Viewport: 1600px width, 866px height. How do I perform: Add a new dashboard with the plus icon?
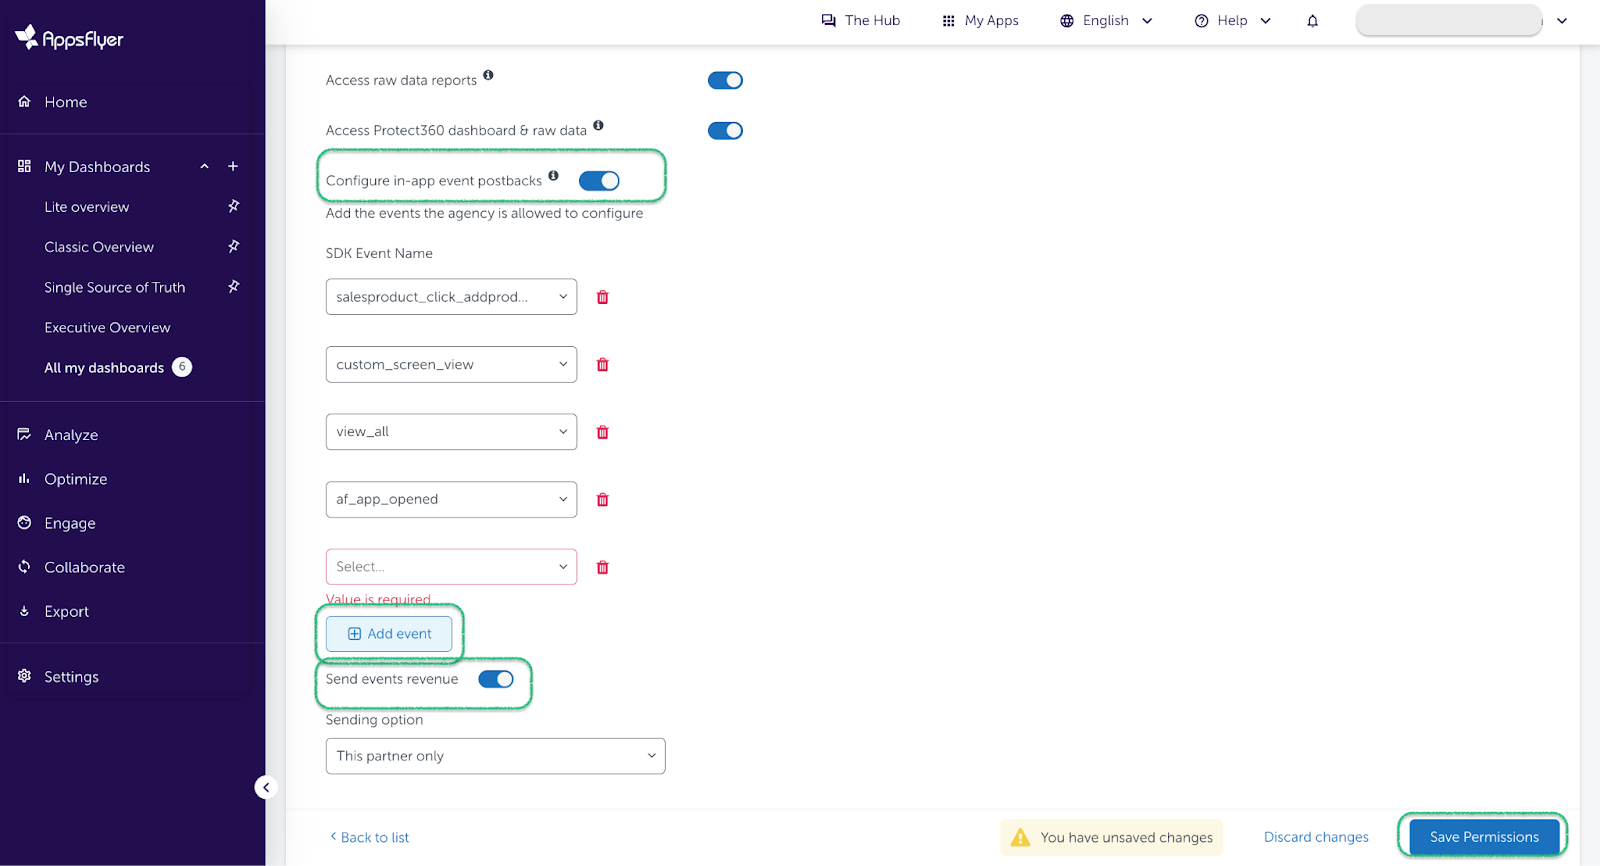[233, 166]
